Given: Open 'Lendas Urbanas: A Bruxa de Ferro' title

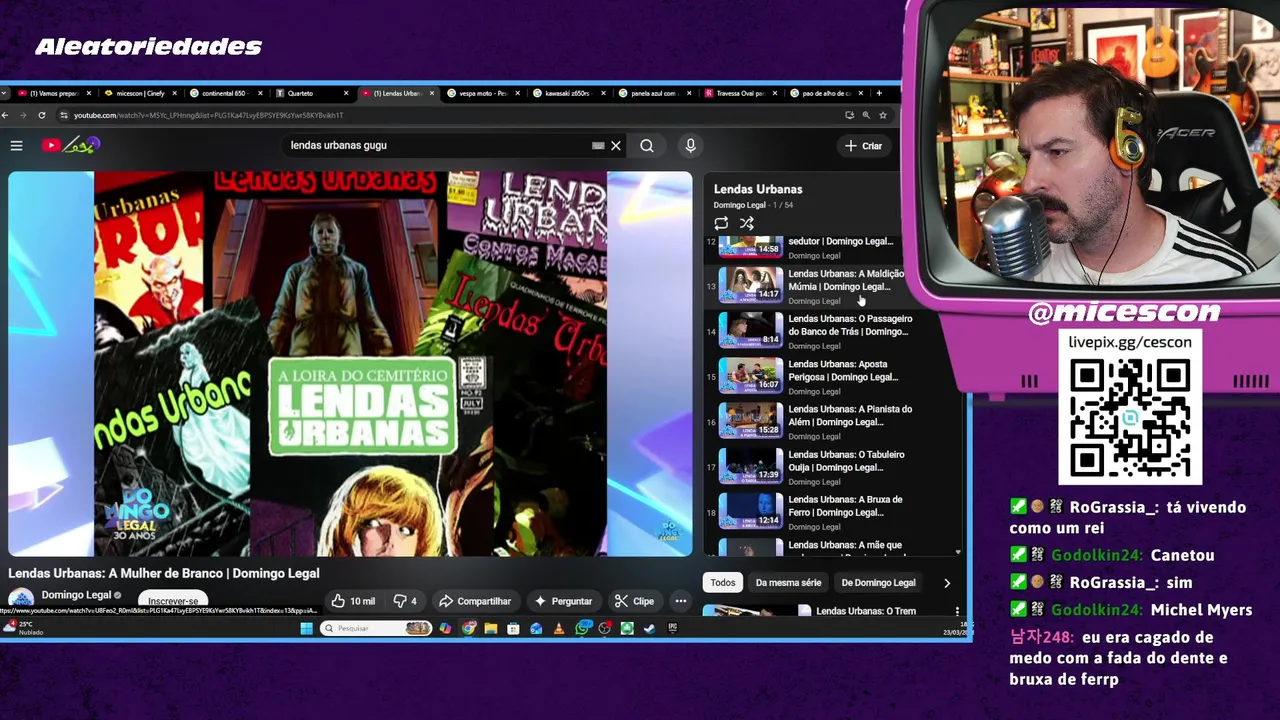Looking at the screenshot, I should click(845, 506).
